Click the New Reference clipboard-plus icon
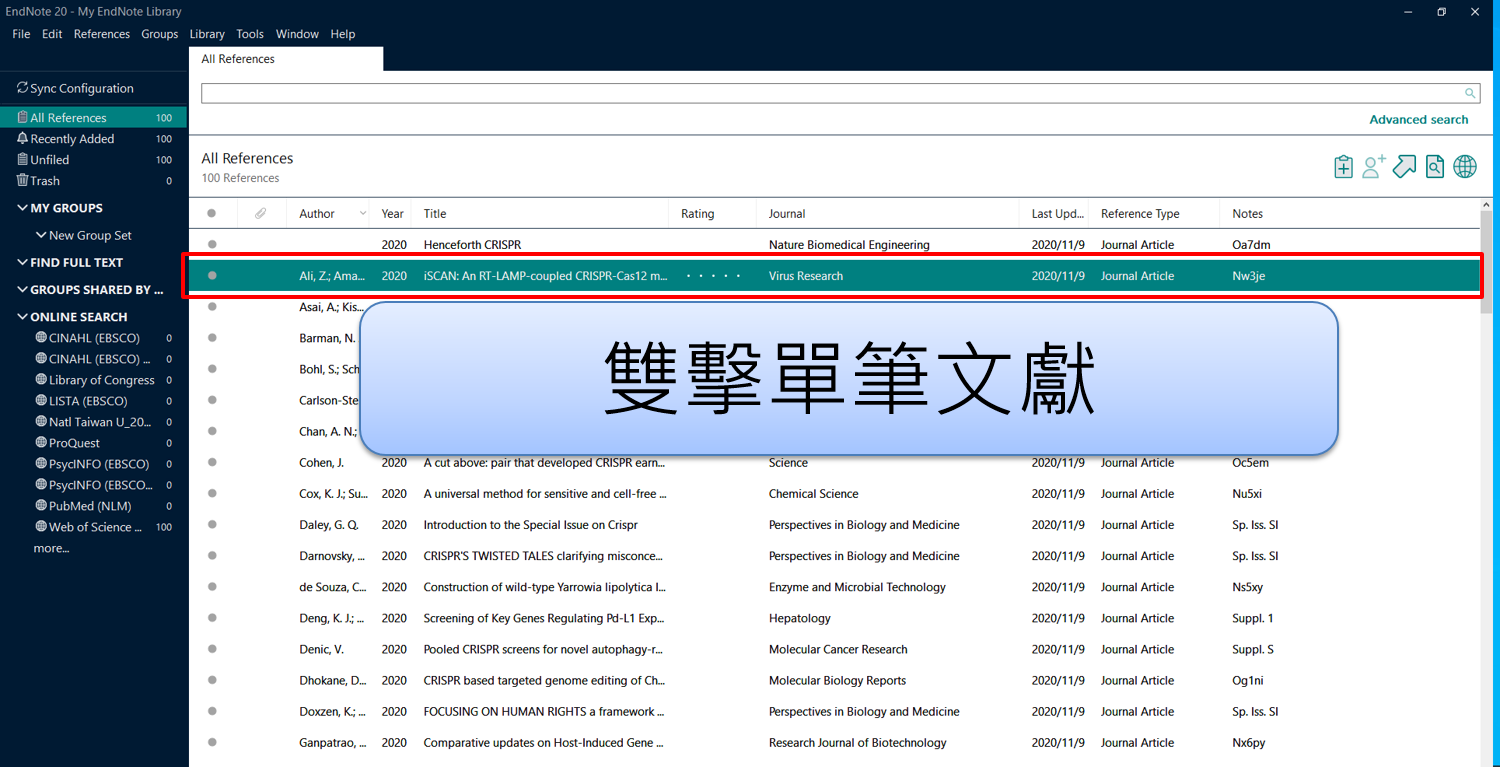The height and width of the screenshot is (767, 1500). (1343, 167)
